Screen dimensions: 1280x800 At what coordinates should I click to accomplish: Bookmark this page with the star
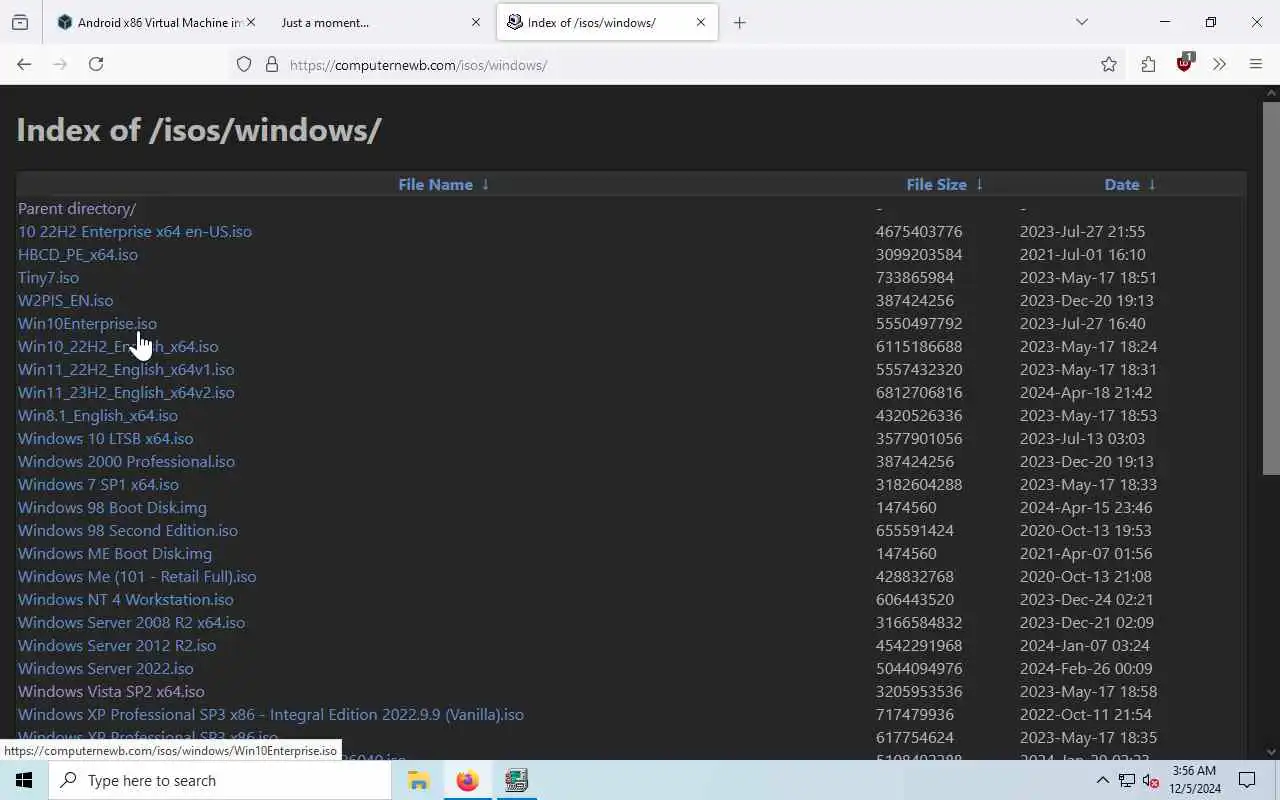[1109, 65]
